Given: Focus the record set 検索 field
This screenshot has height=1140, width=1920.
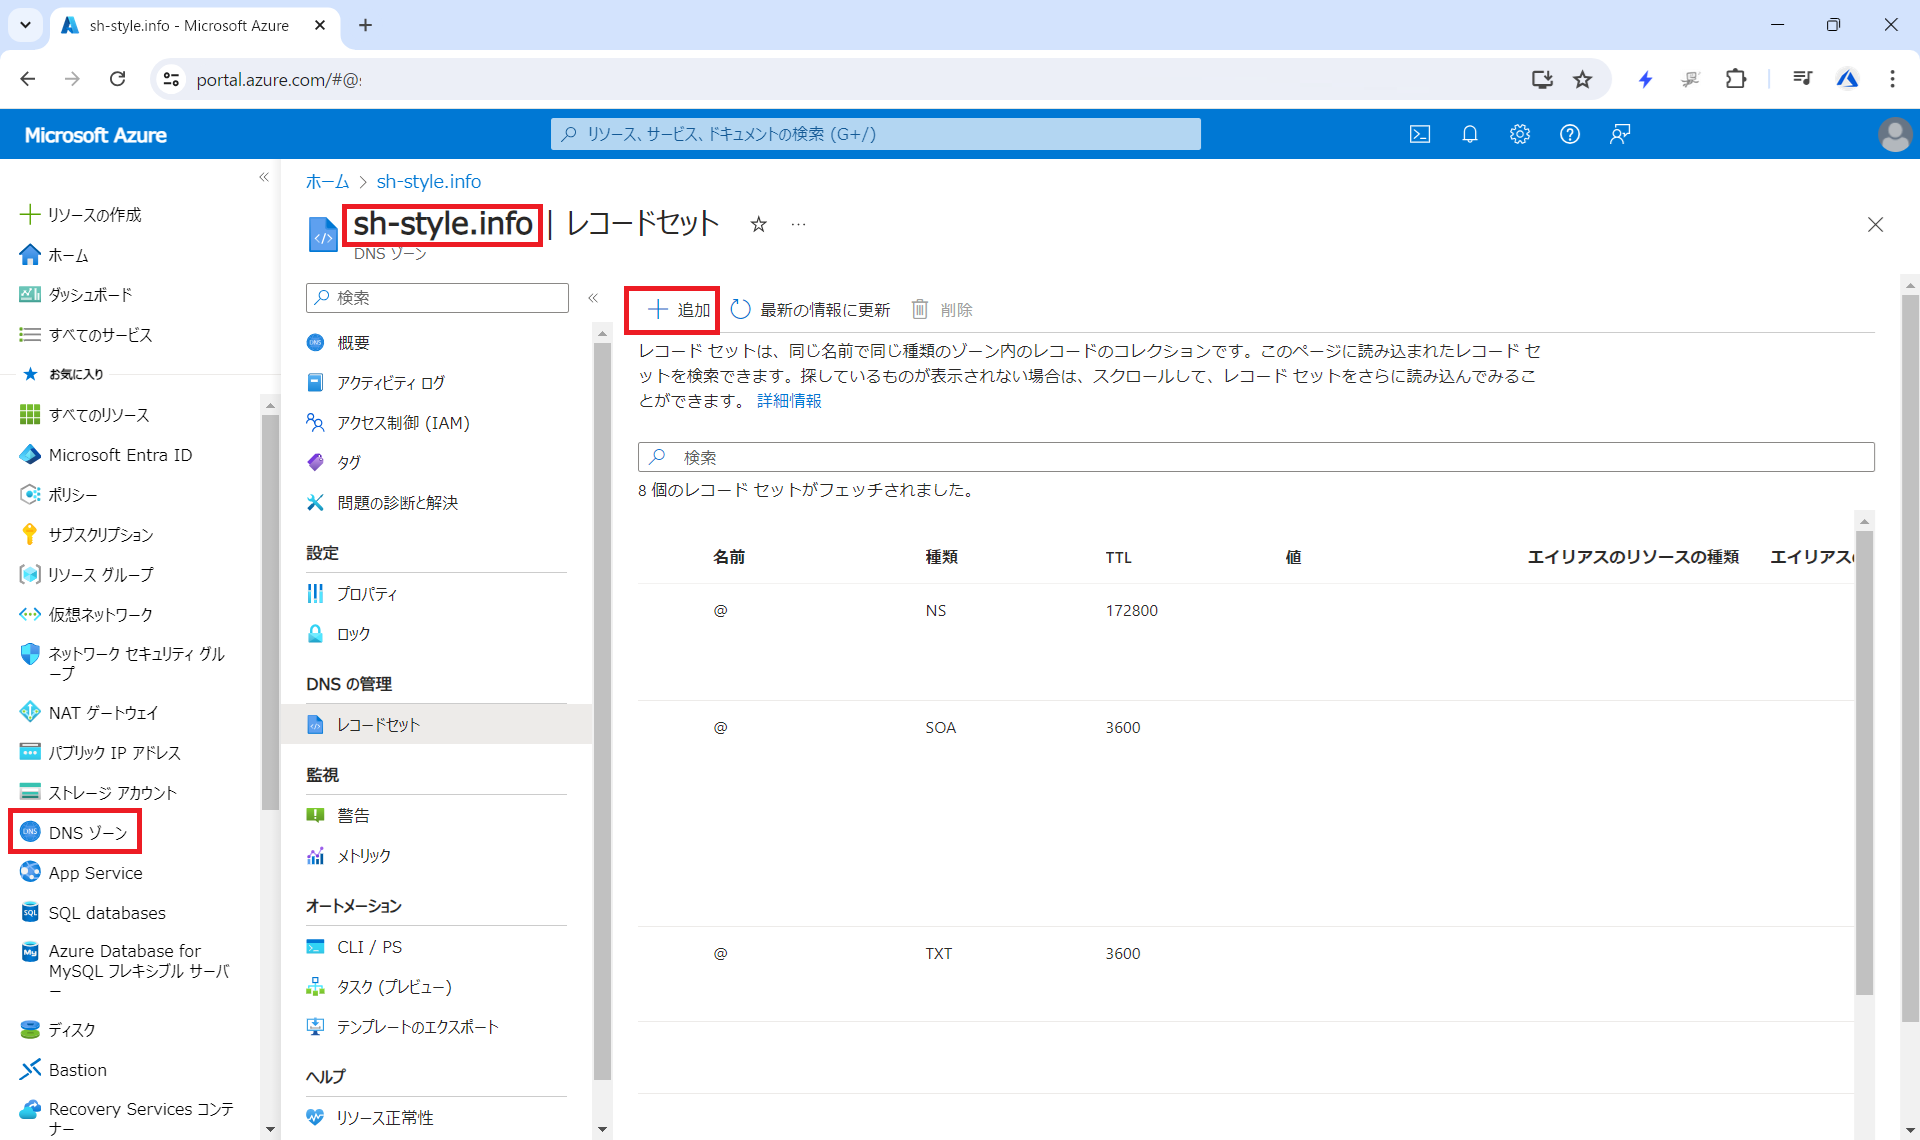Looking at the screenshot, I should [x=1256, y=457].
